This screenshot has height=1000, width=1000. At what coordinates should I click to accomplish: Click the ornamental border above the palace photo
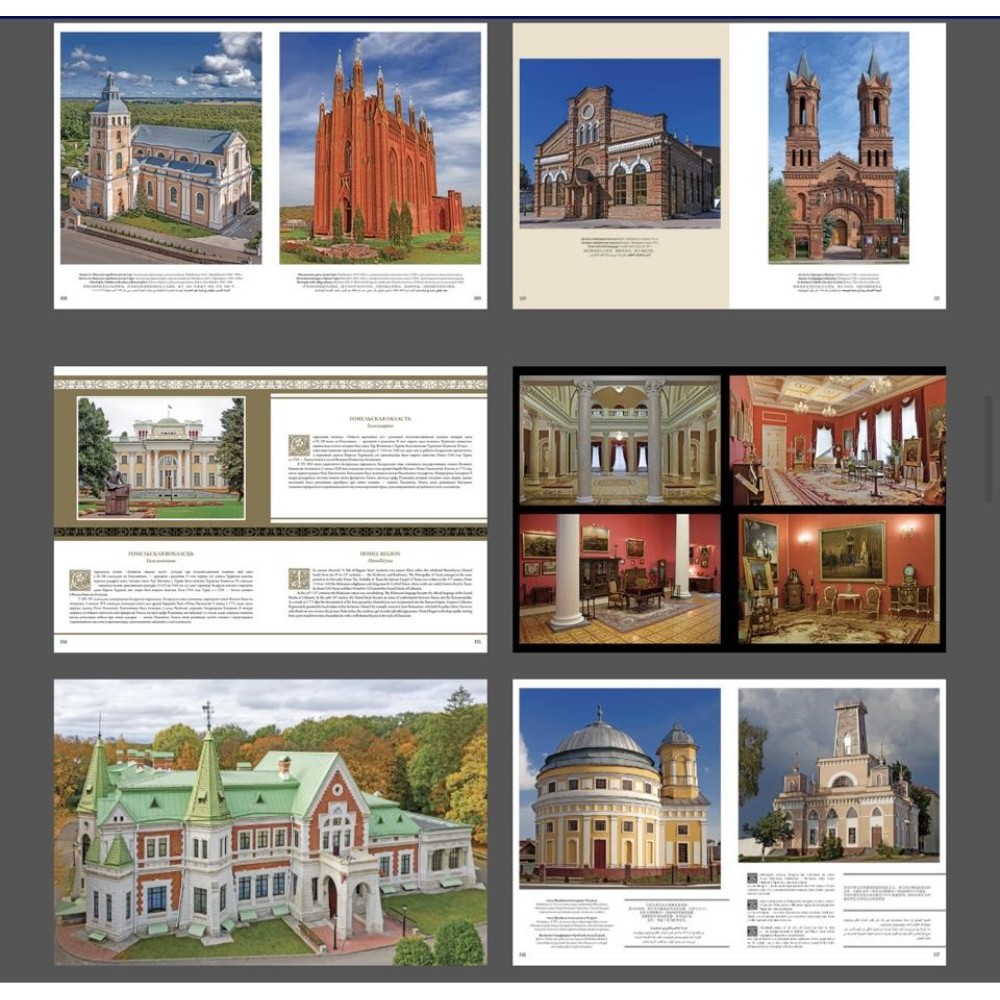point(270,384)
